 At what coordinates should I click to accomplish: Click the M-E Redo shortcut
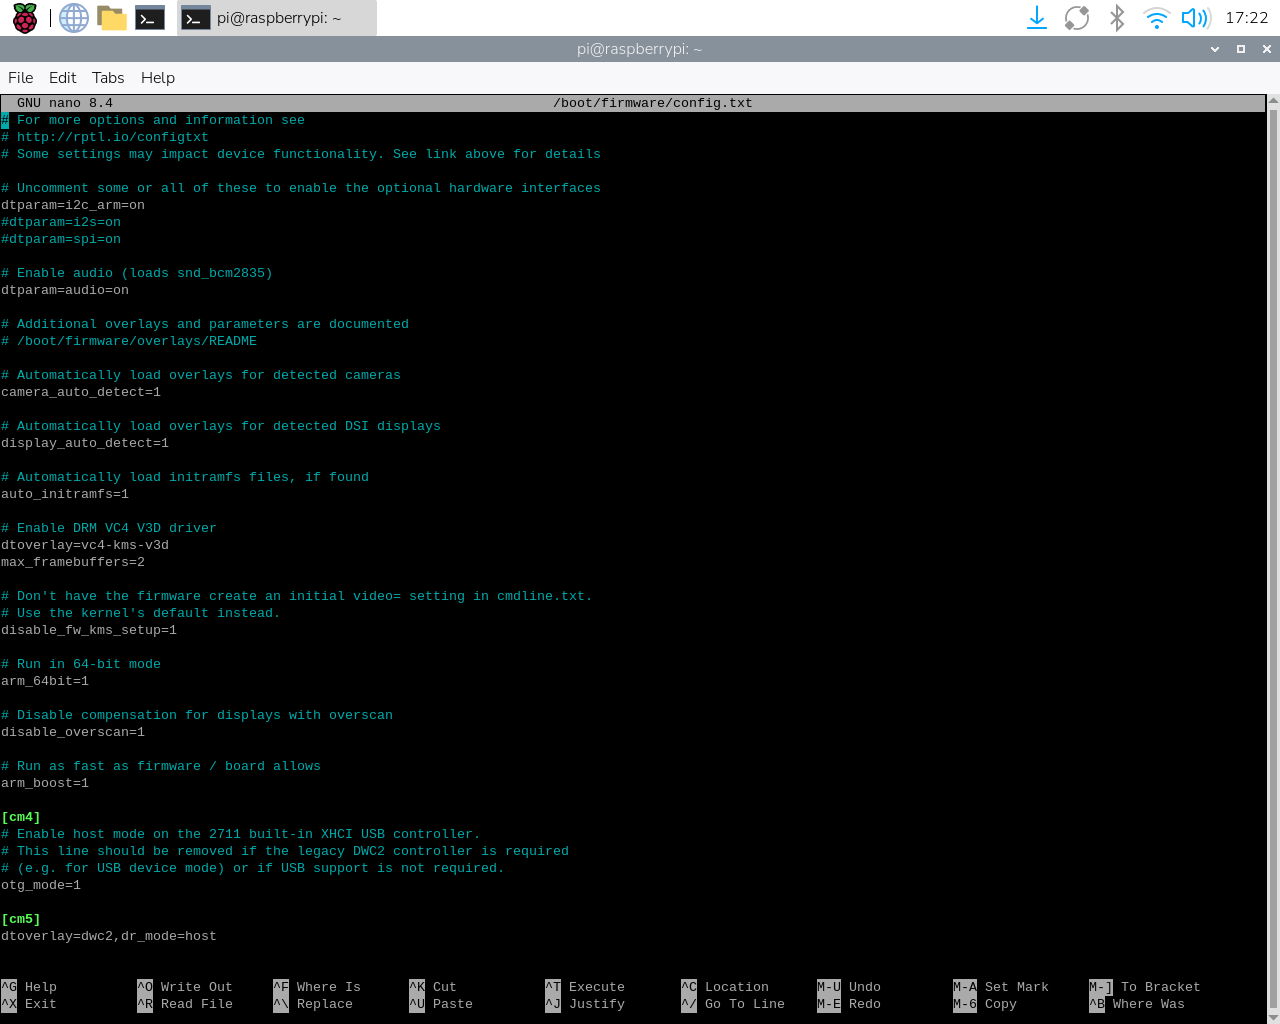tap(849, 1004)
